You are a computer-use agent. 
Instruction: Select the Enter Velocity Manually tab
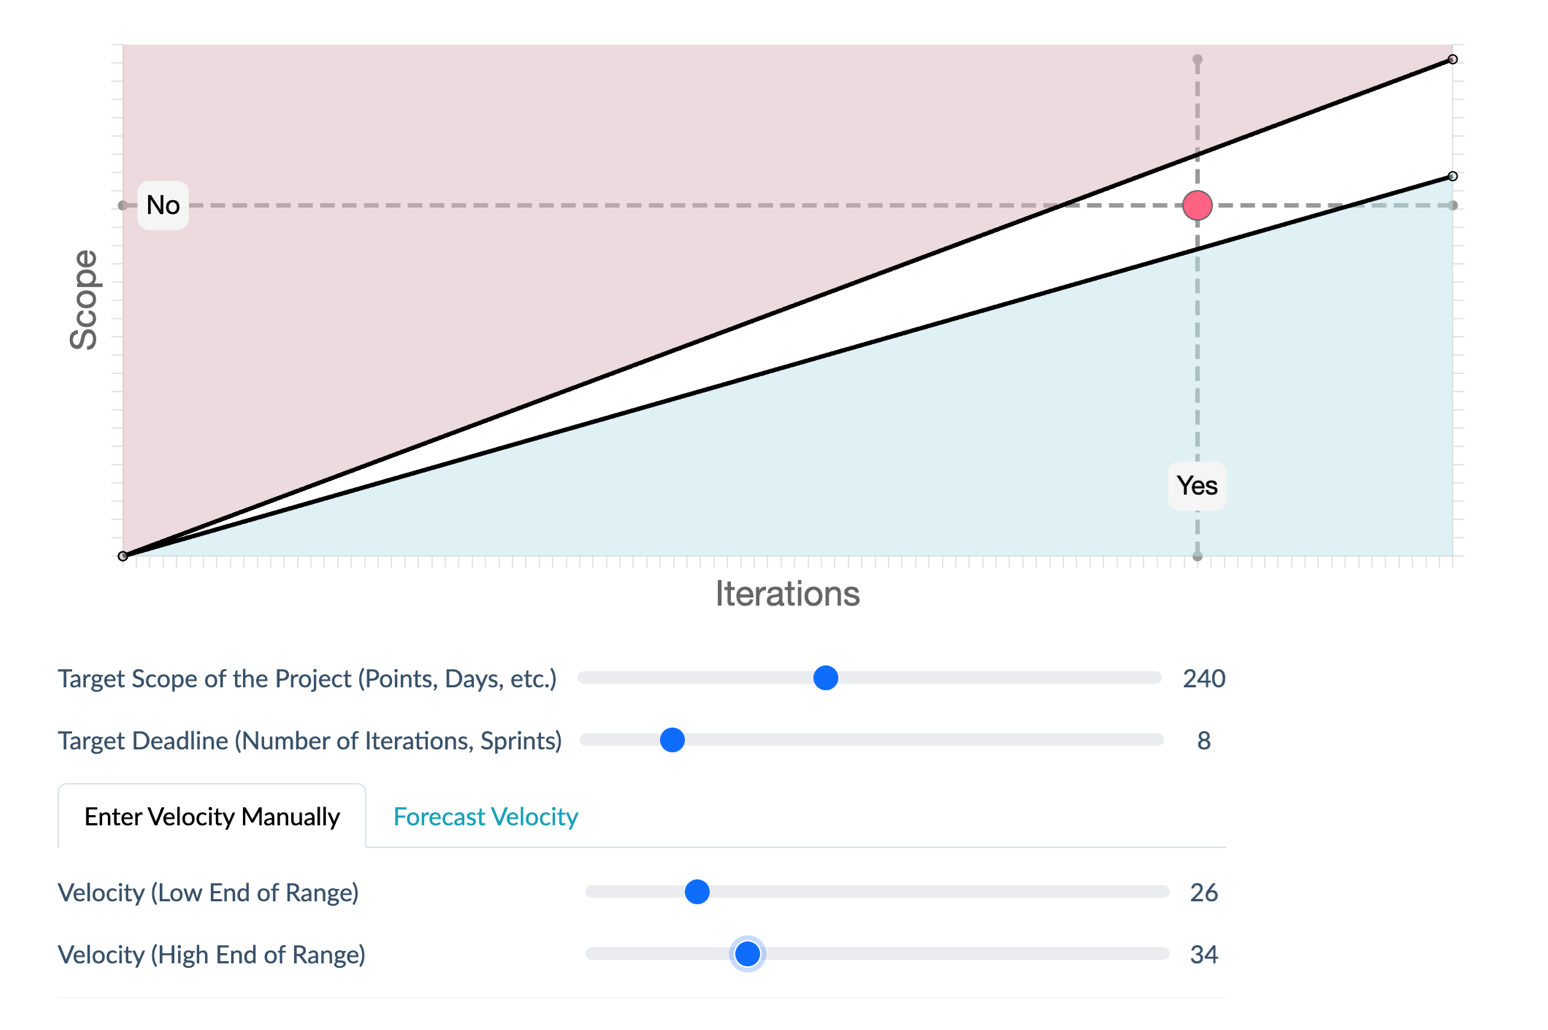212,817
